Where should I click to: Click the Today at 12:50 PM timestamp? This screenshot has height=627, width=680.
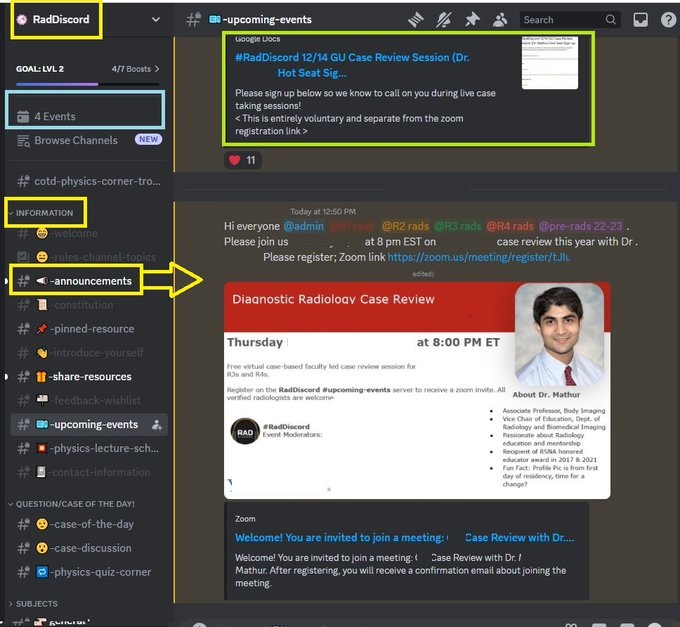pyautogui.click(x=323, y=212)
